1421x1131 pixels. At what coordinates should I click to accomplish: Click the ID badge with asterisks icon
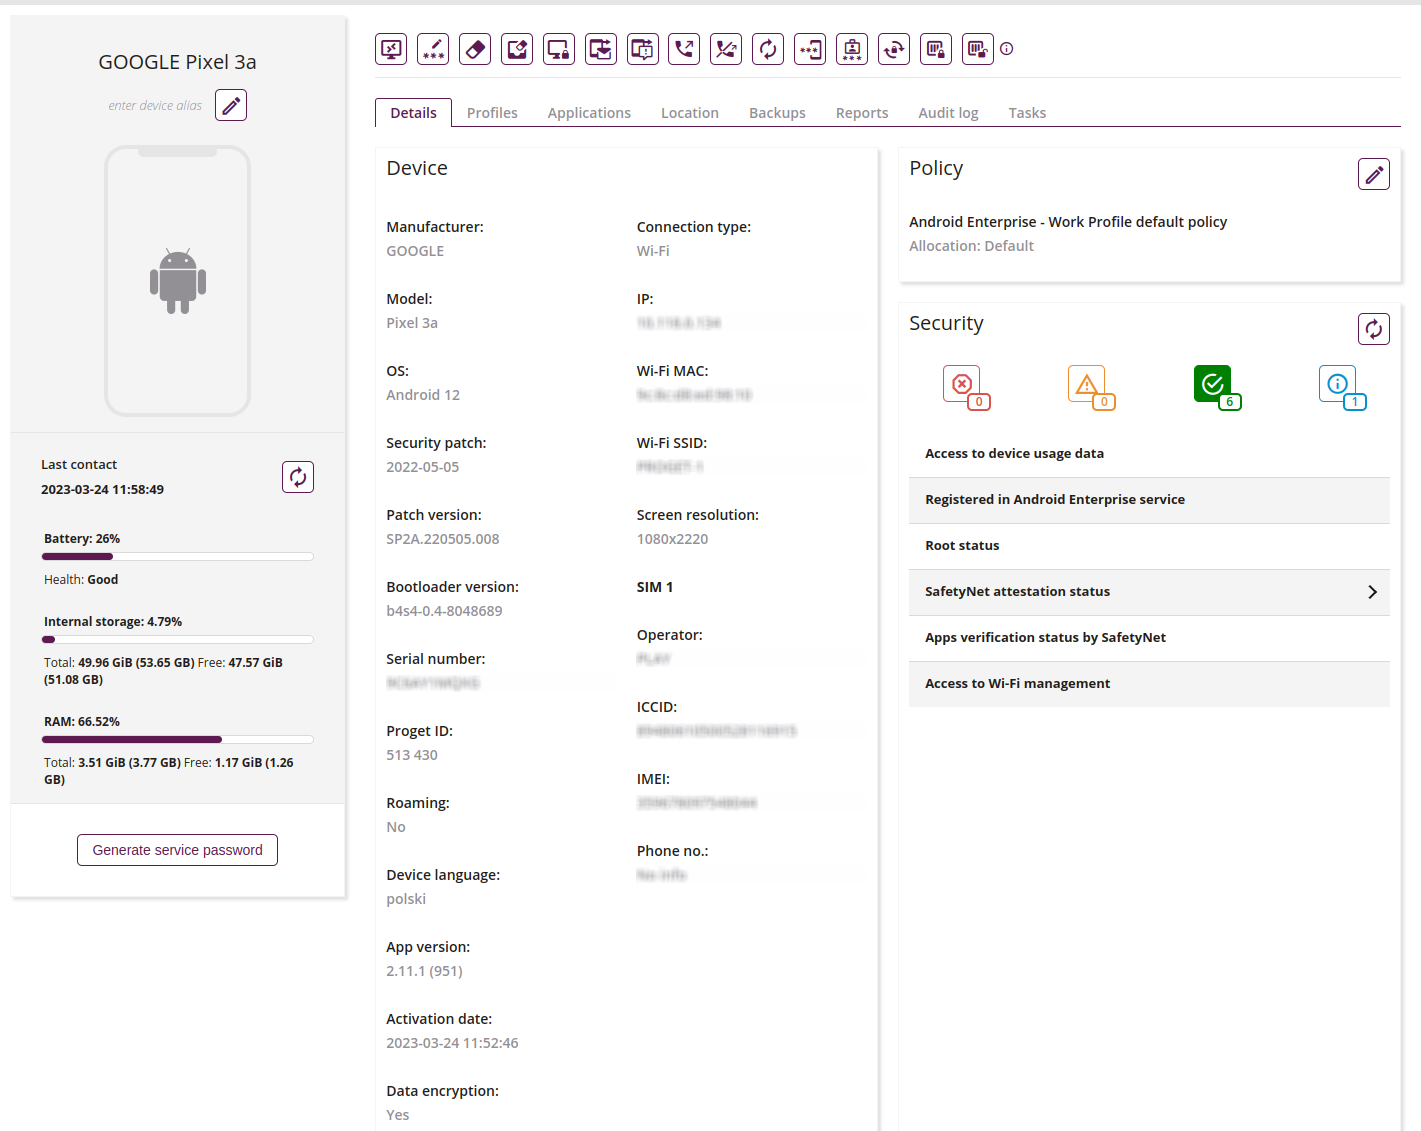click(x=852, y=49)
